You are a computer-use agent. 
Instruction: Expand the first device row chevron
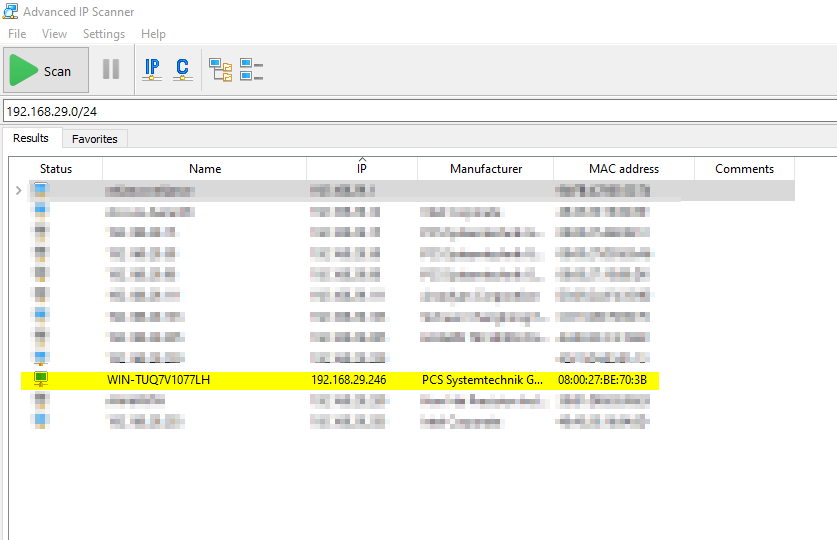click(19, 190)
